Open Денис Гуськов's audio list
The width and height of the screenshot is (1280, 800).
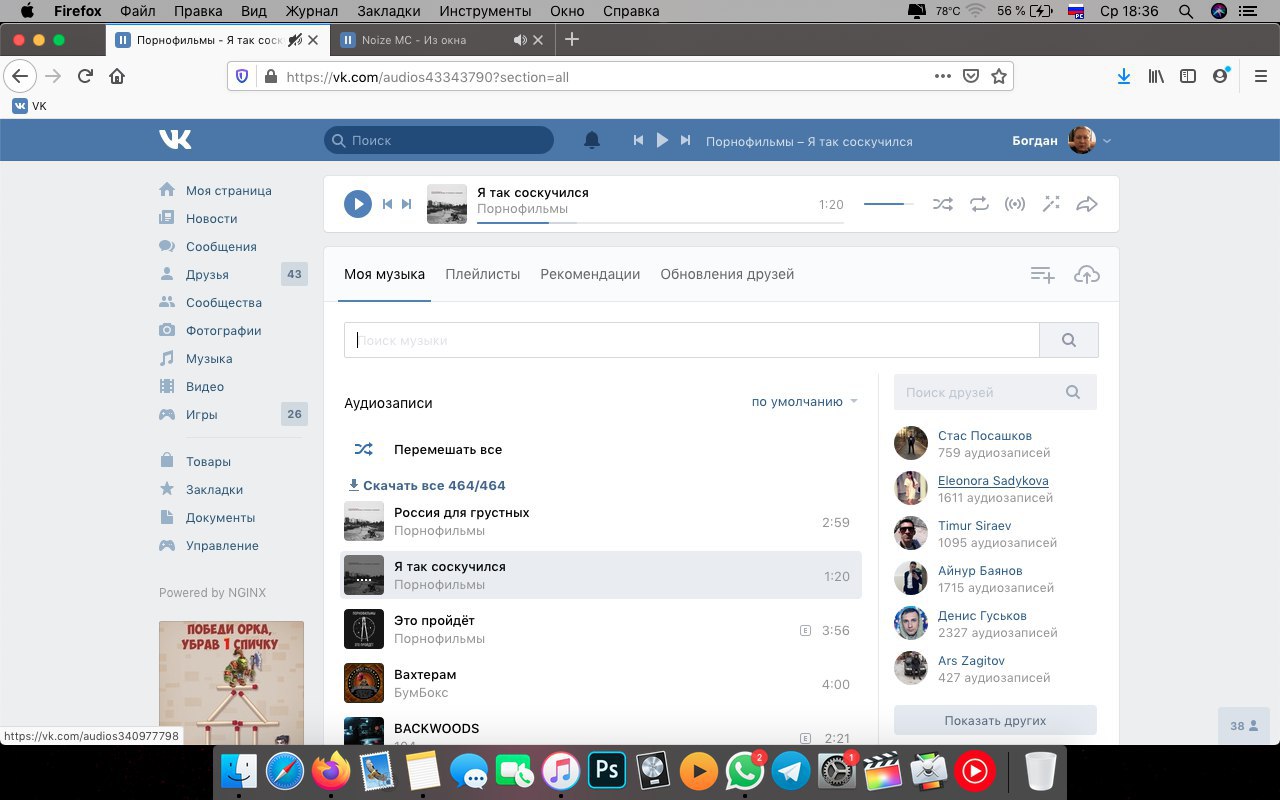click(982, 616)
